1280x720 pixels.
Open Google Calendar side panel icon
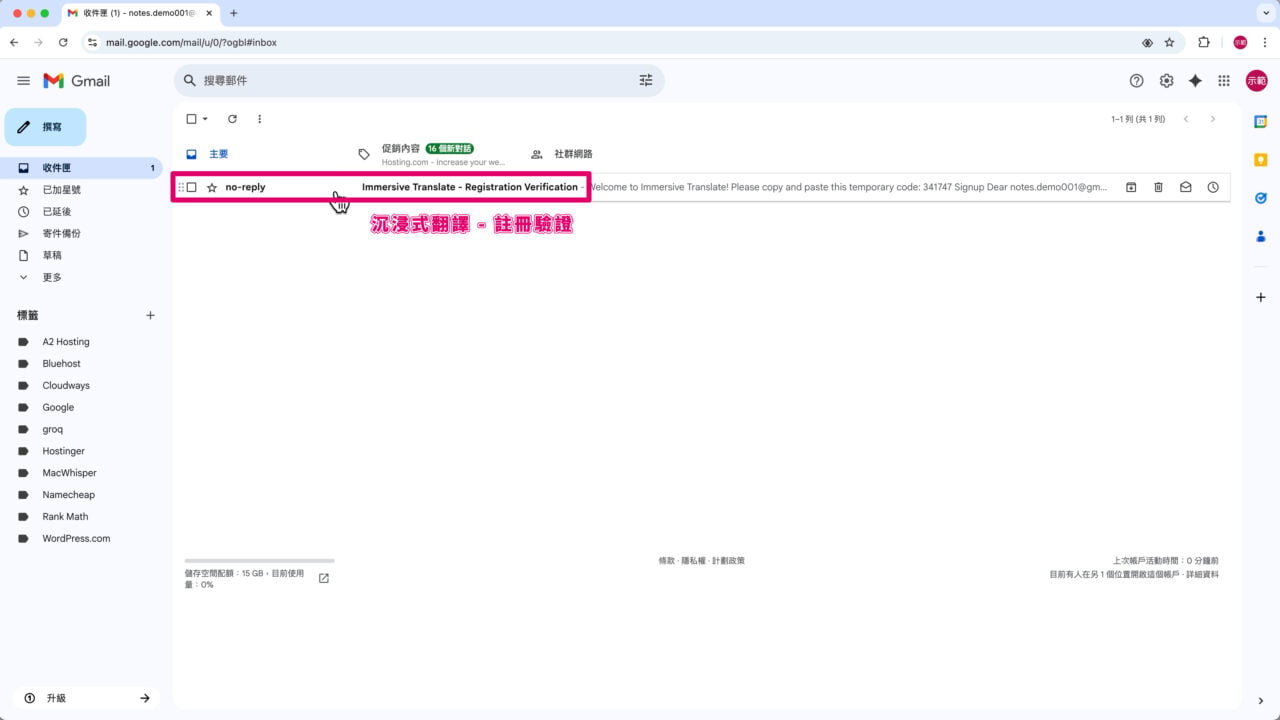1261,122
